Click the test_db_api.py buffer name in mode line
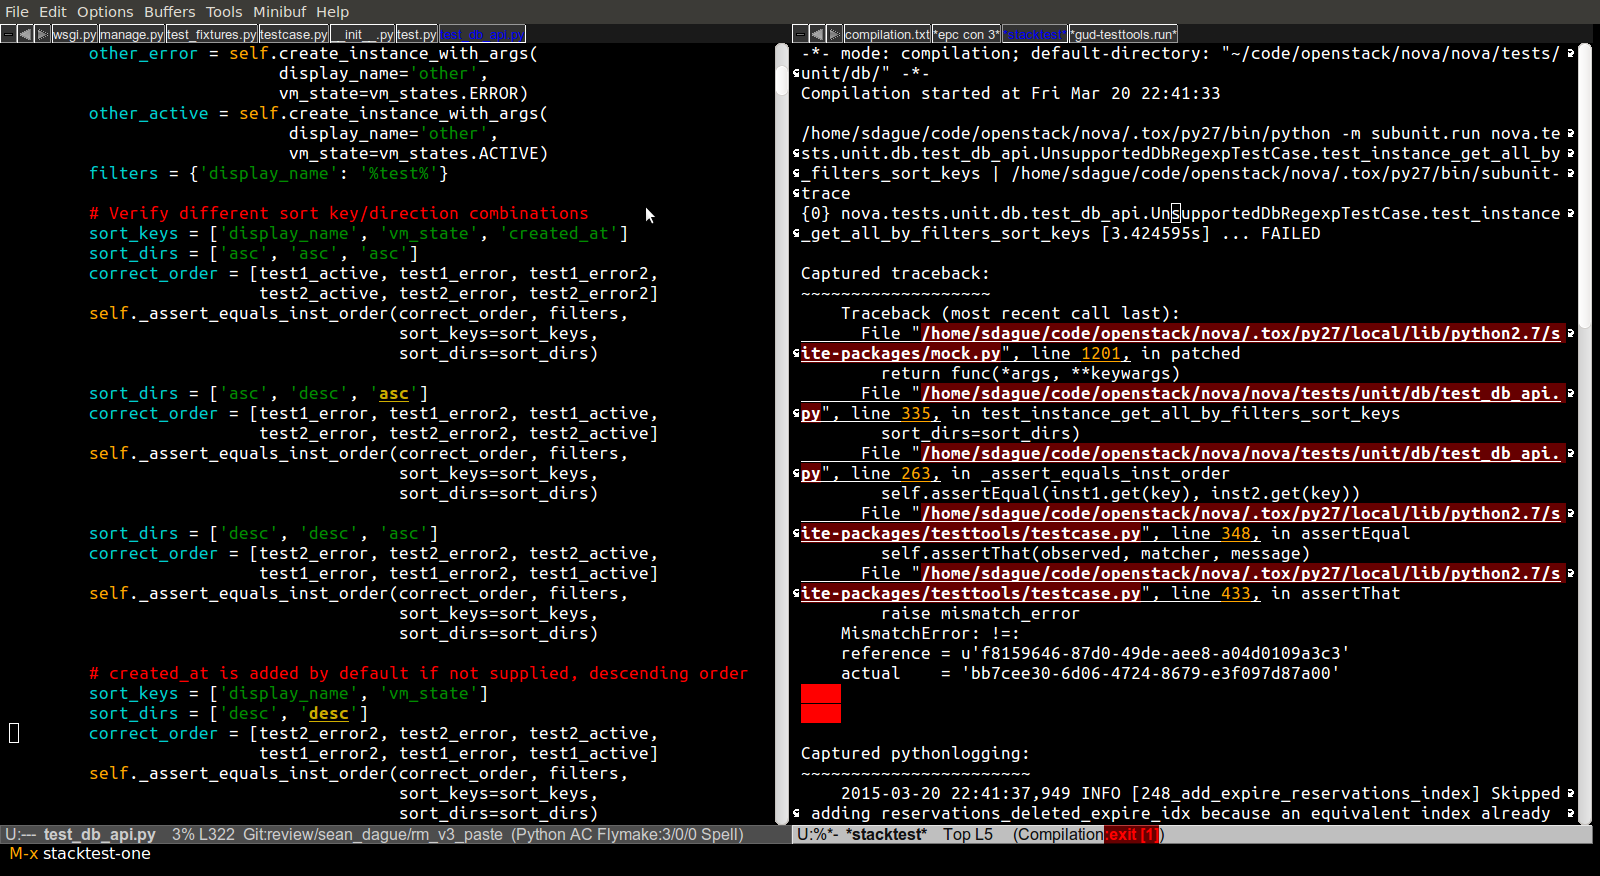This screenshot has height=876, width=1600. 100,835
